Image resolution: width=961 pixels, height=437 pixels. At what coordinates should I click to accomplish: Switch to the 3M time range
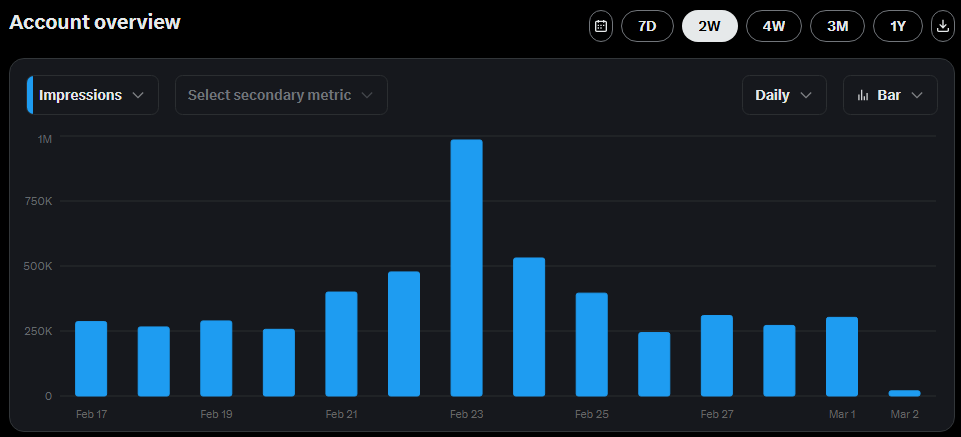(x=837, y=26)
